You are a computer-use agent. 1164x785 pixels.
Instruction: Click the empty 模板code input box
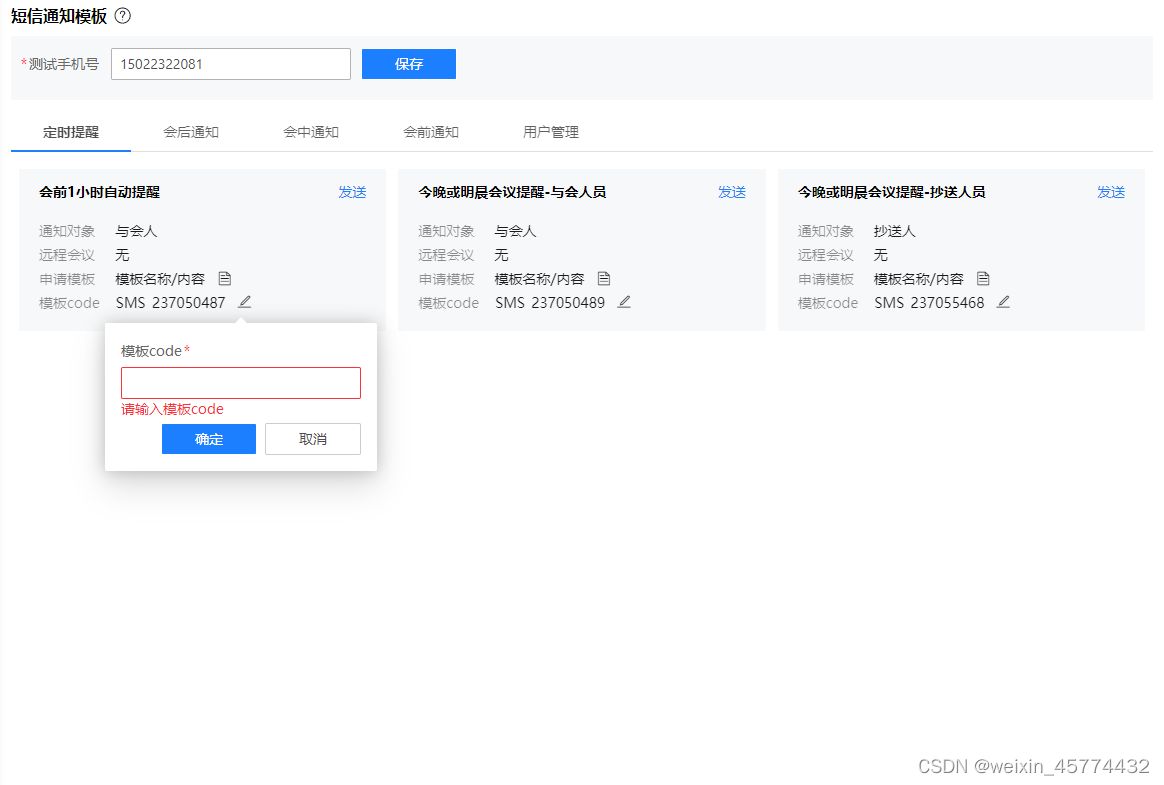240,383
